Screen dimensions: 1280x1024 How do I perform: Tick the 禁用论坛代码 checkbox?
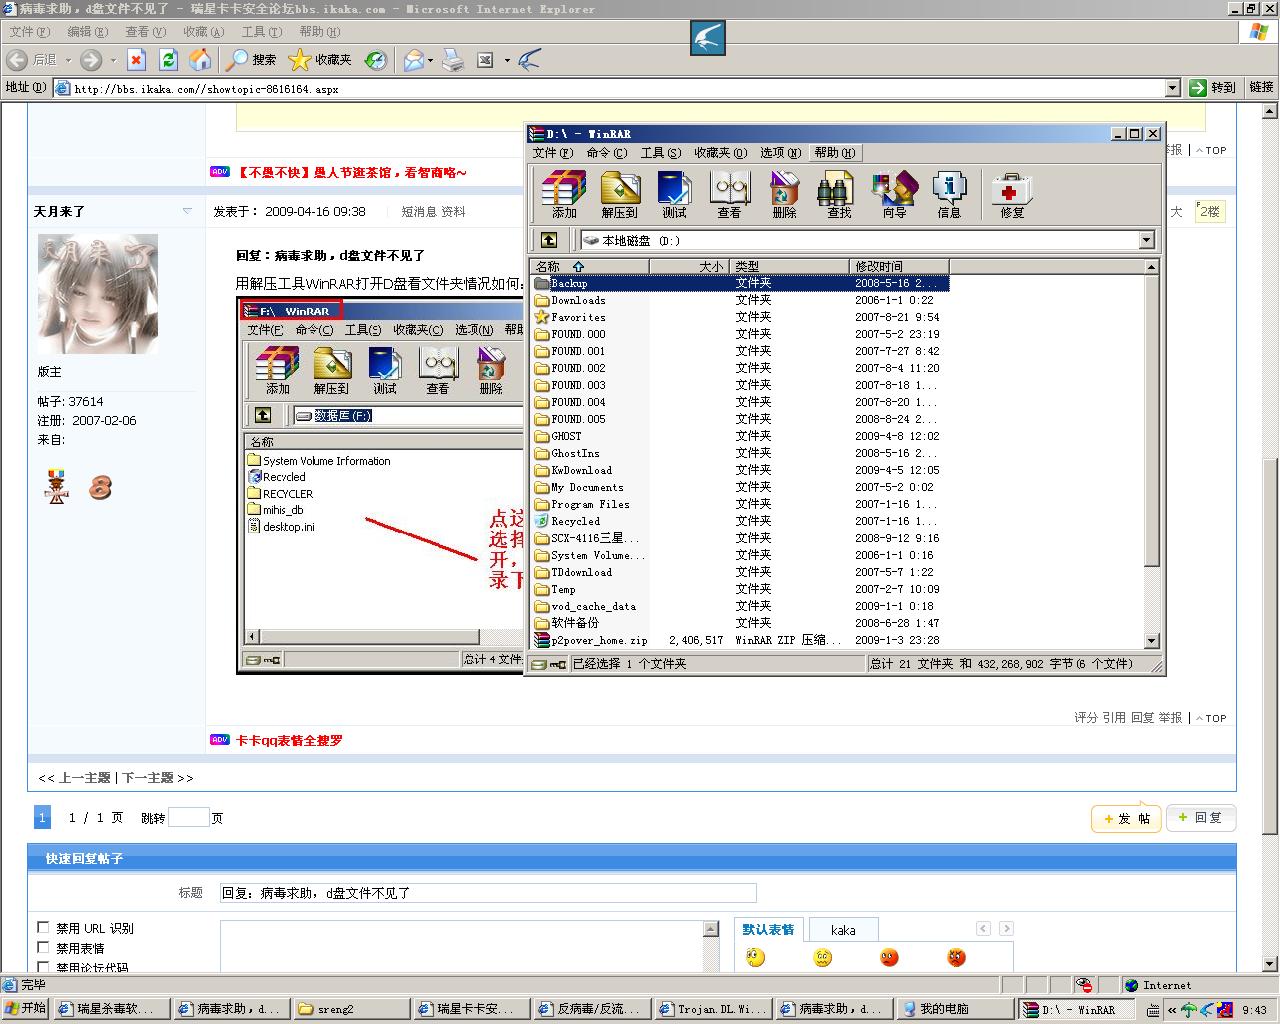click(x=43, y=967)
